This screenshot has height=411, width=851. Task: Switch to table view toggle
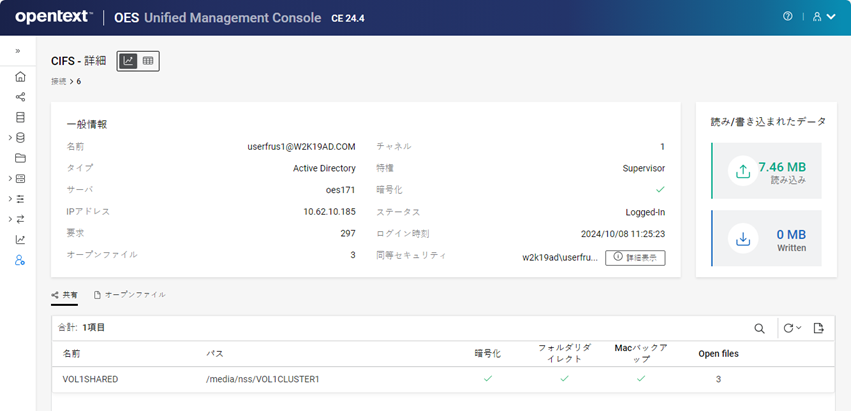coord(148,61)
